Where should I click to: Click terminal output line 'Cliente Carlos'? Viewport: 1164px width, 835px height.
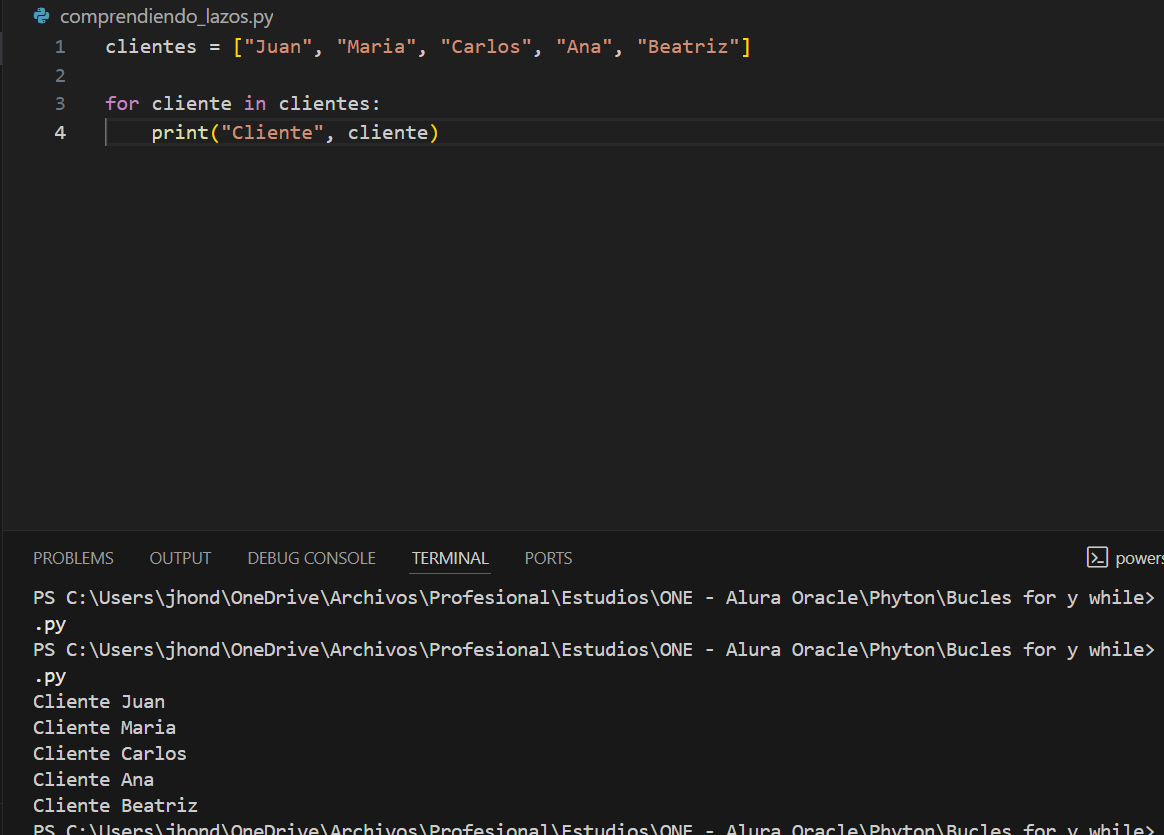110,754
